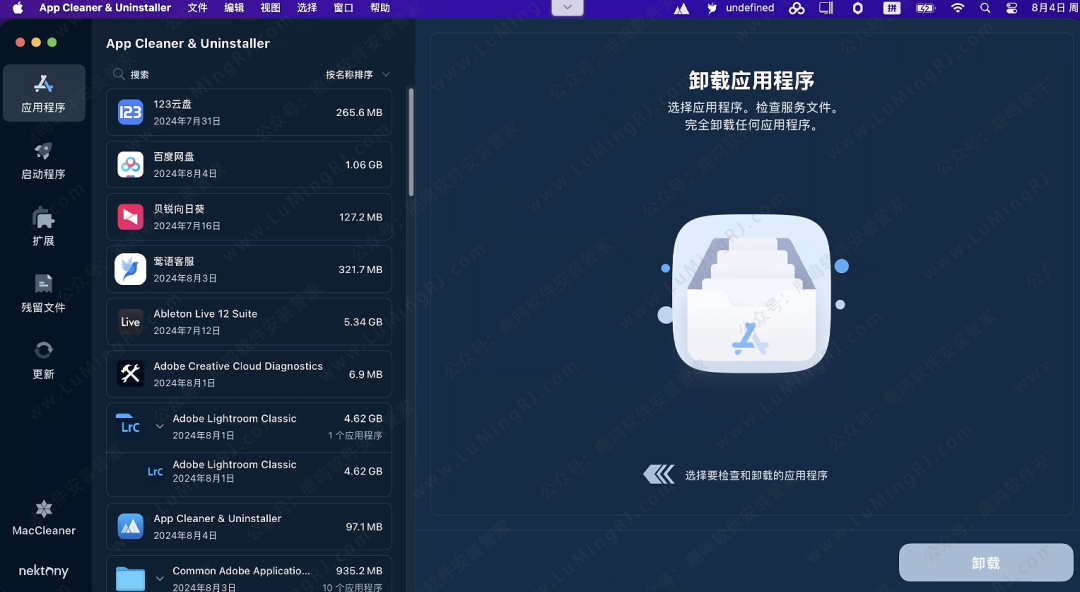Click the 卸载 uninstall button
Viewport: 1080px width, 592px height.
(986, 562)
